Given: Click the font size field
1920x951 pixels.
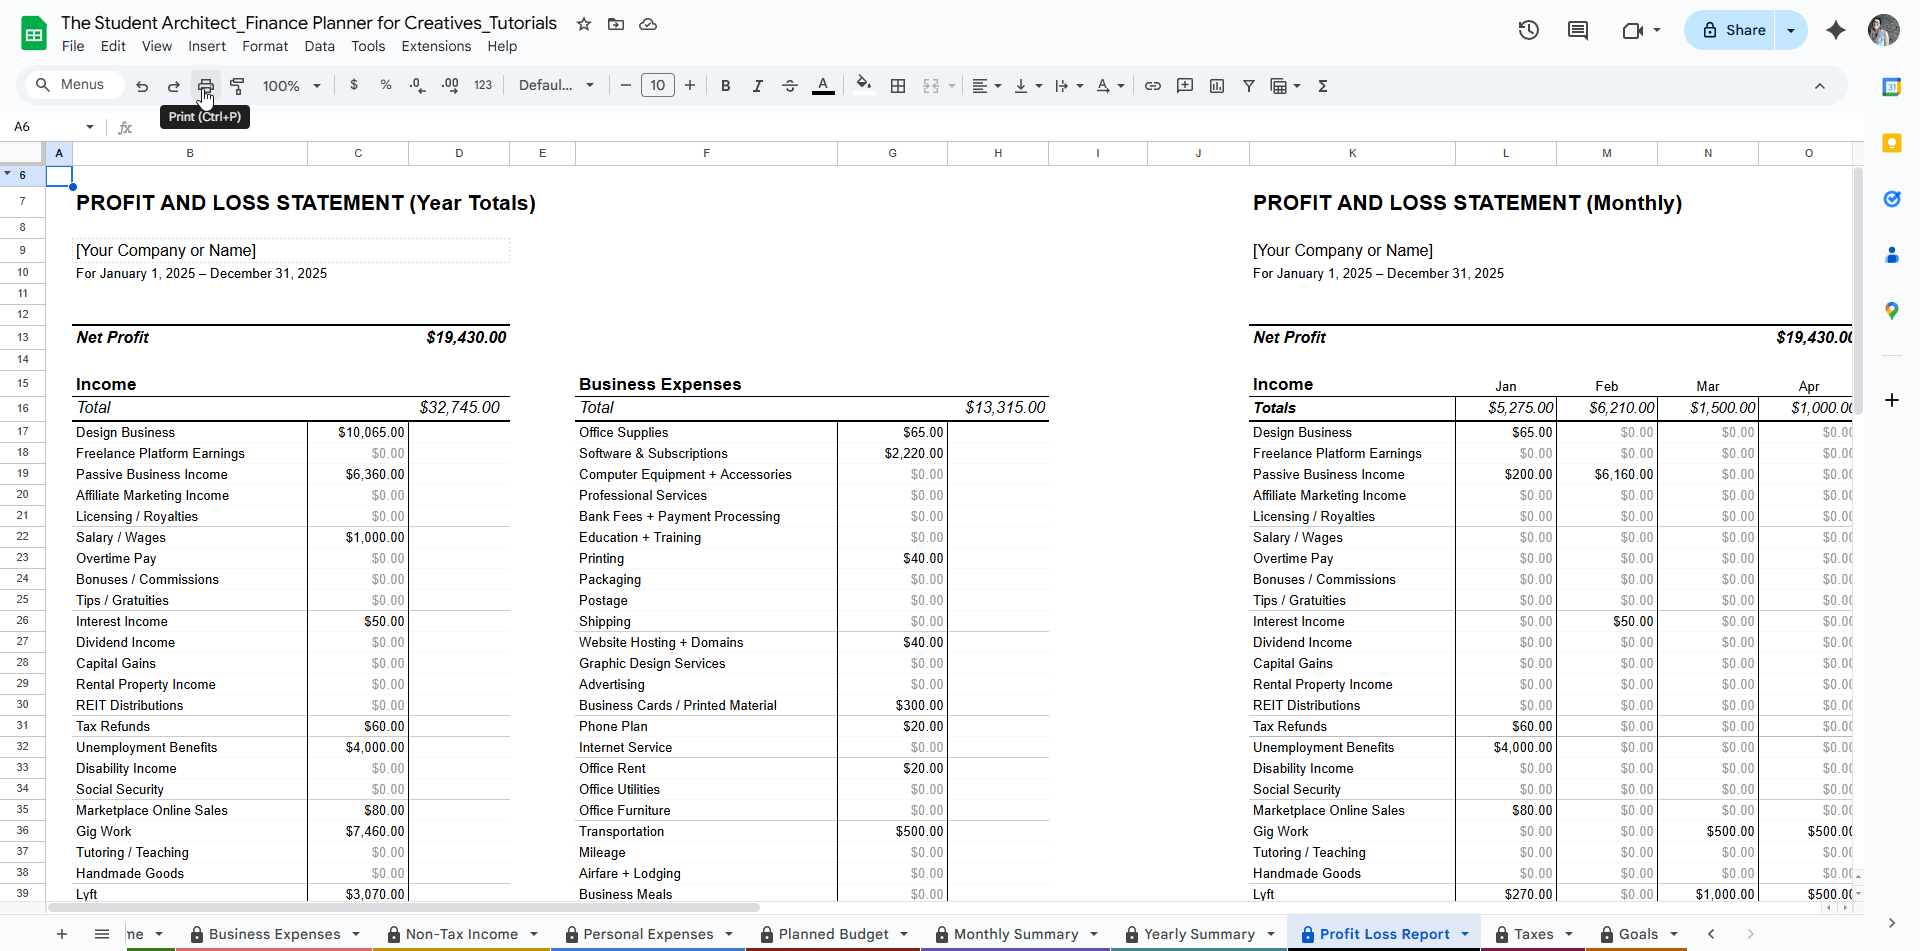Looking at the screenshot, I should tap(658, 86).
